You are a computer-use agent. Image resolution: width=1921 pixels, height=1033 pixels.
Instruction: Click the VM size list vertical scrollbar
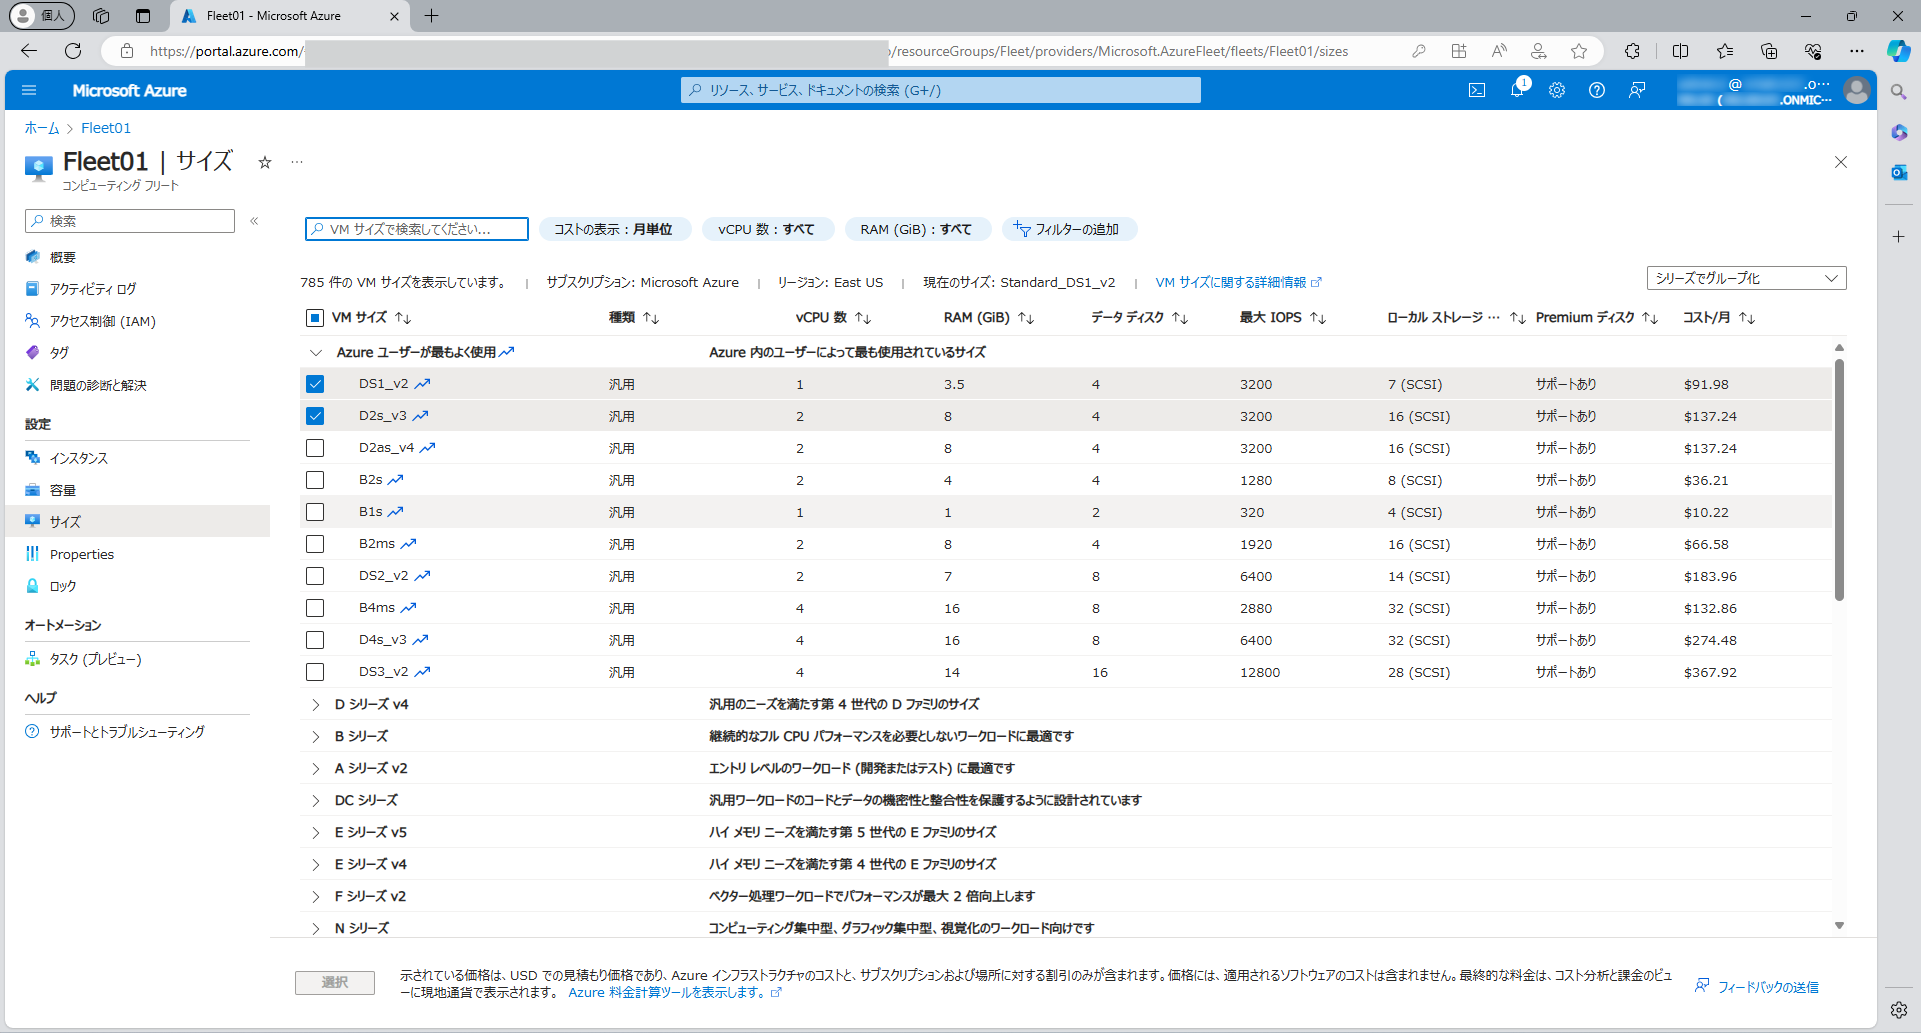(x=1839, y=480)
